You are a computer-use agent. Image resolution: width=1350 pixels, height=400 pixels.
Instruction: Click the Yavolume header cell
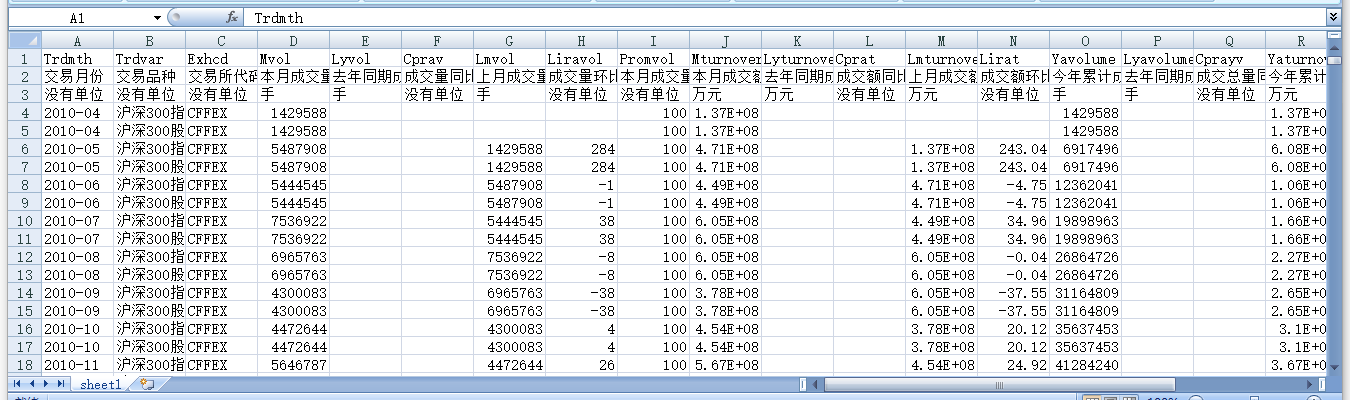tap(1086, 59)
